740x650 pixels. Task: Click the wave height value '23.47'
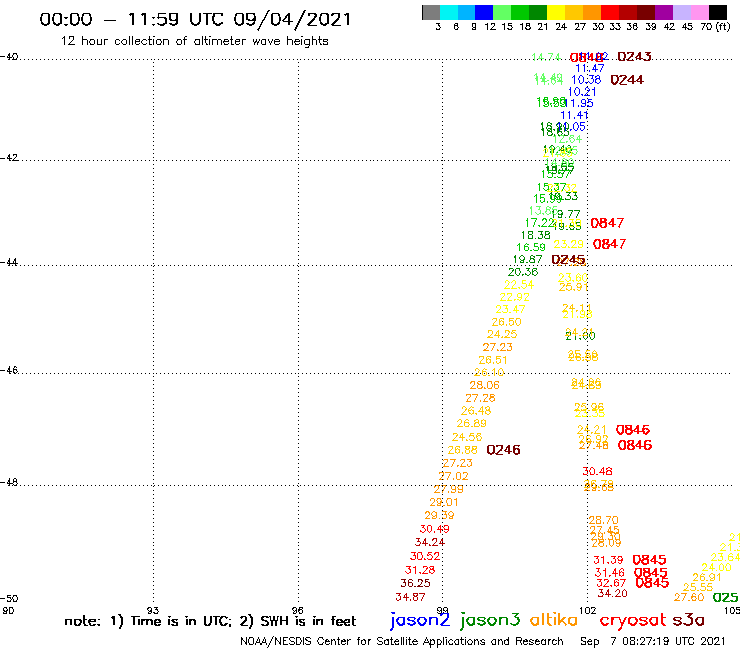[x=511, y=309]
